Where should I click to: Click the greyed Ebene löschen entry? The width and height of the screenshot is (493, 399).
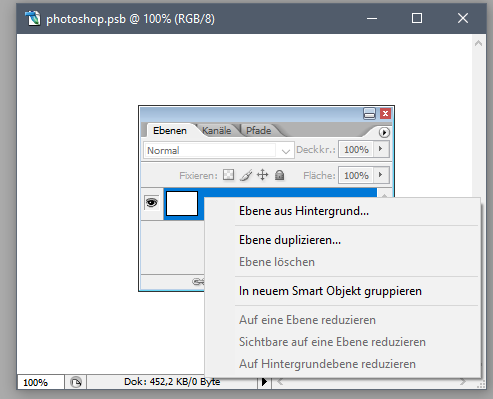tap(343, 262)
